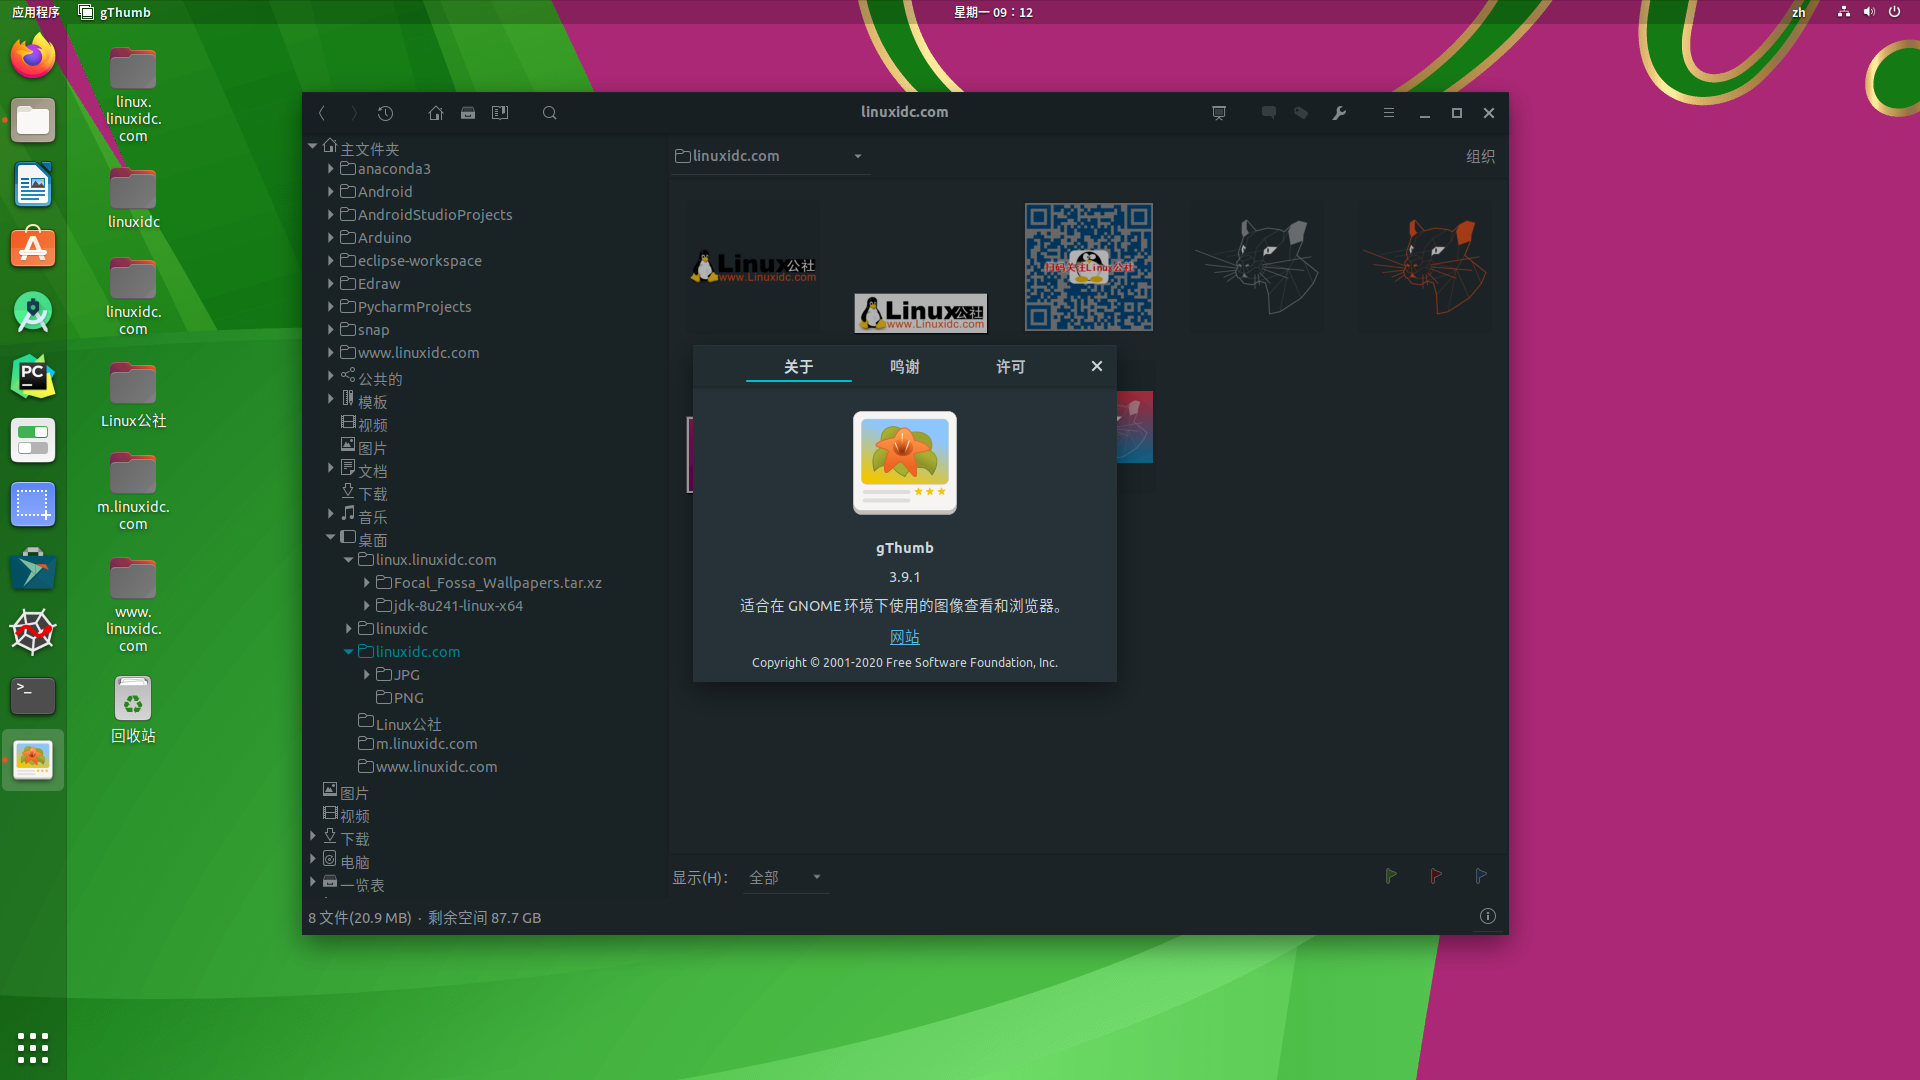1920x1080 pixels.
Task: Click the red flag filter icon
Action: 1435,876
